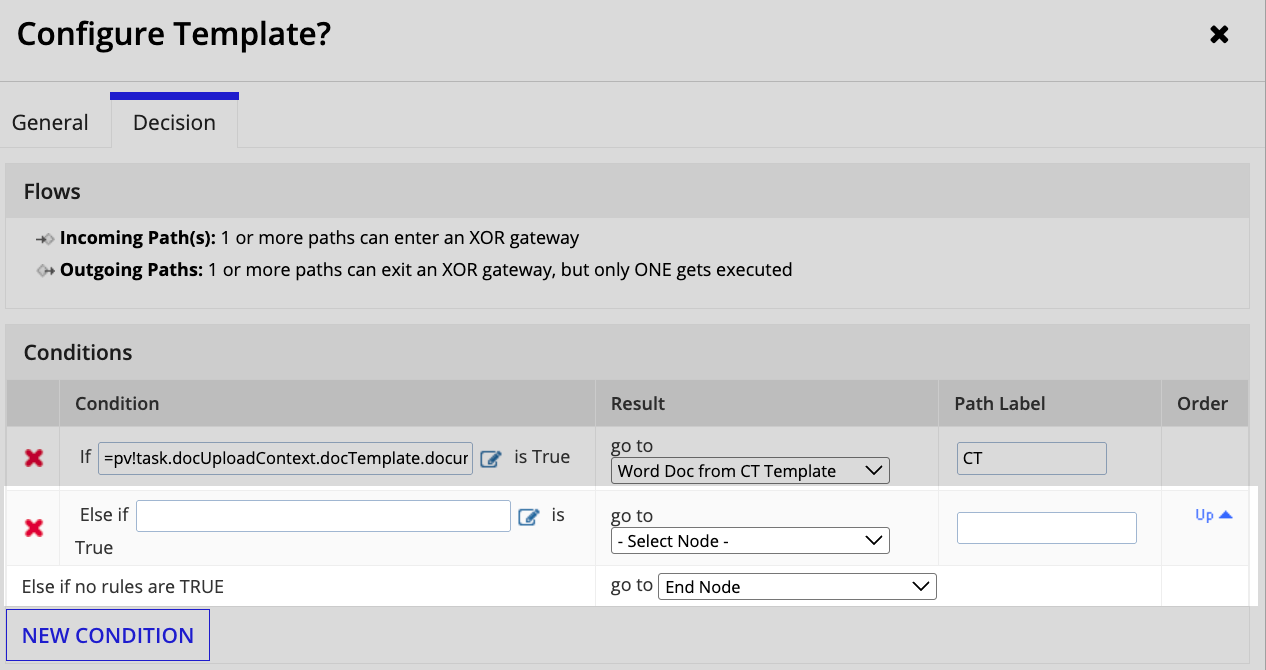
Task: Click the 'Flows' section heading
Action: (x=52, y=191)
